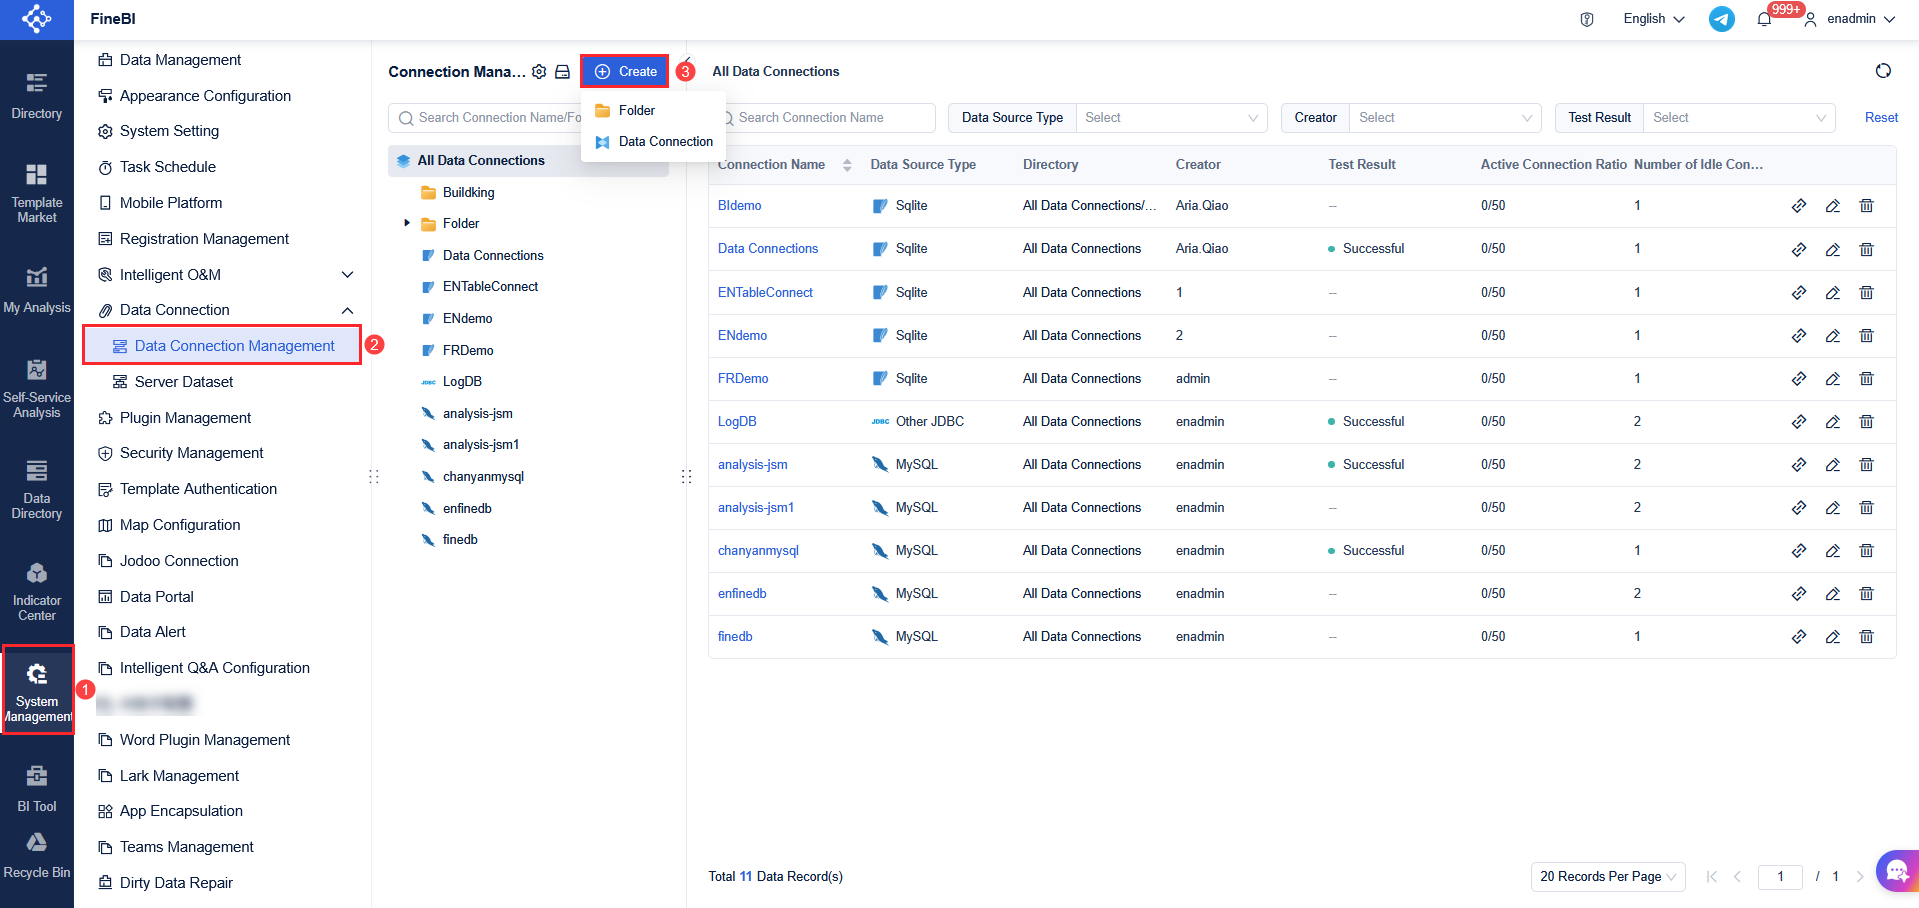Select enfinedb in the tree
The image size is (1919, 908).
(467, 509)
